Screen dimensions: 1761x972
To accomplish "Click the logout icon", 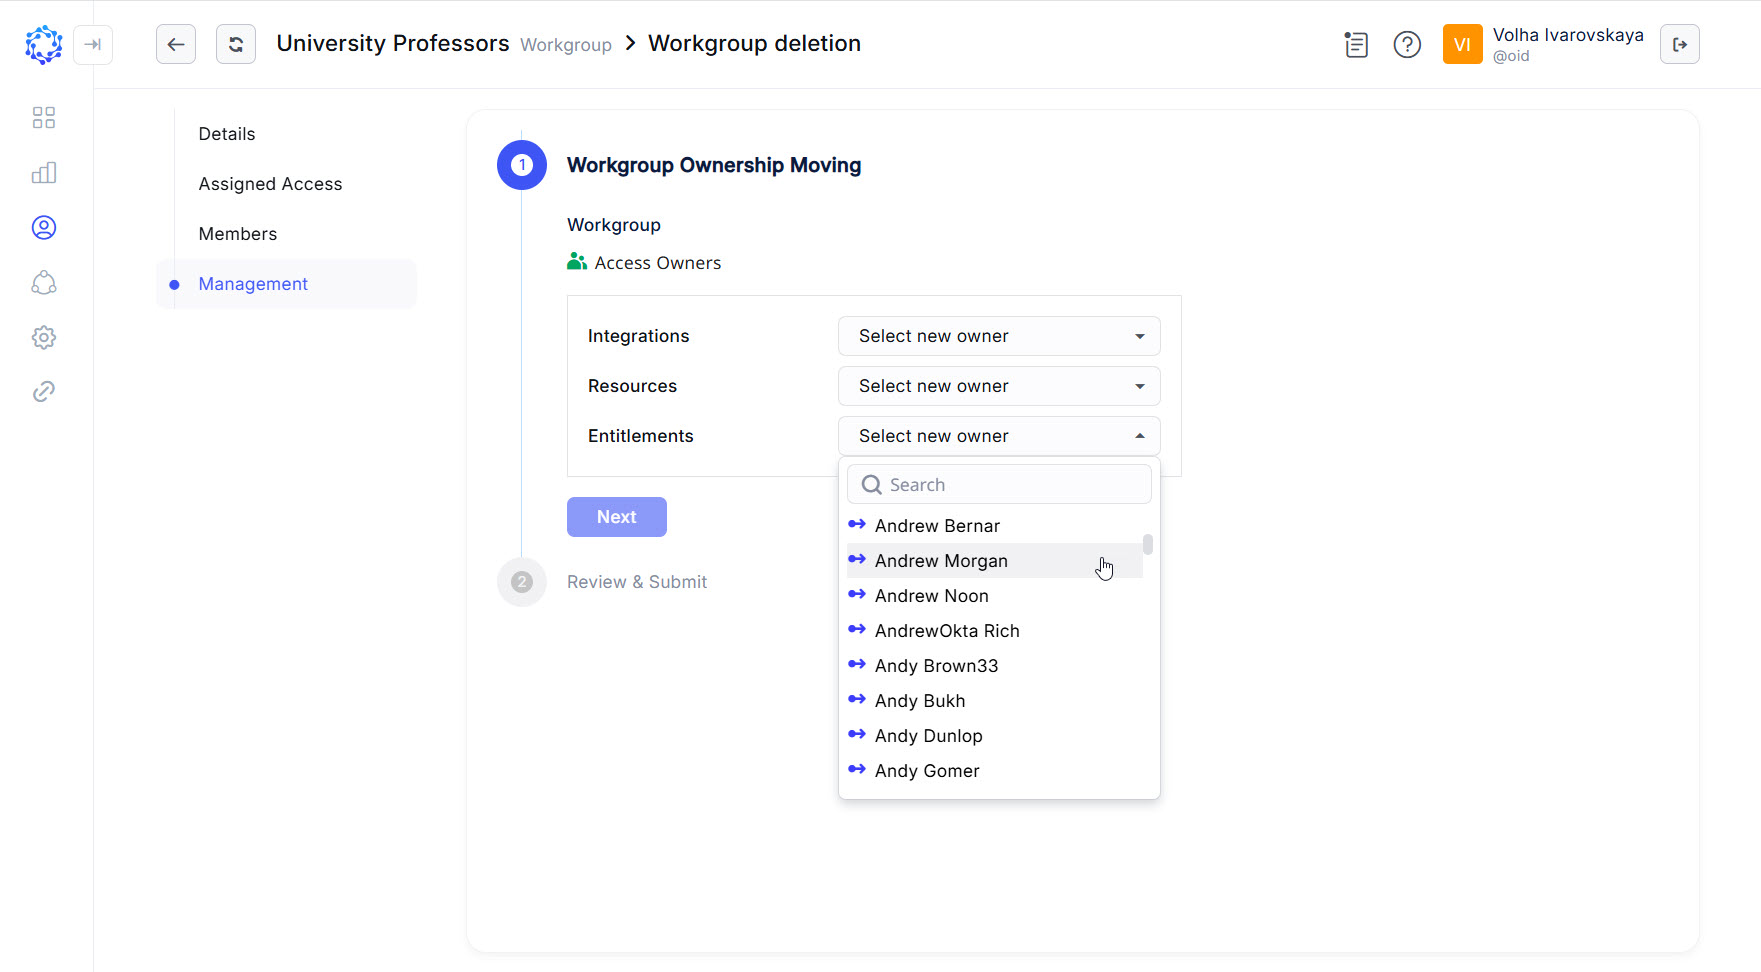I will pos(1679,44).
